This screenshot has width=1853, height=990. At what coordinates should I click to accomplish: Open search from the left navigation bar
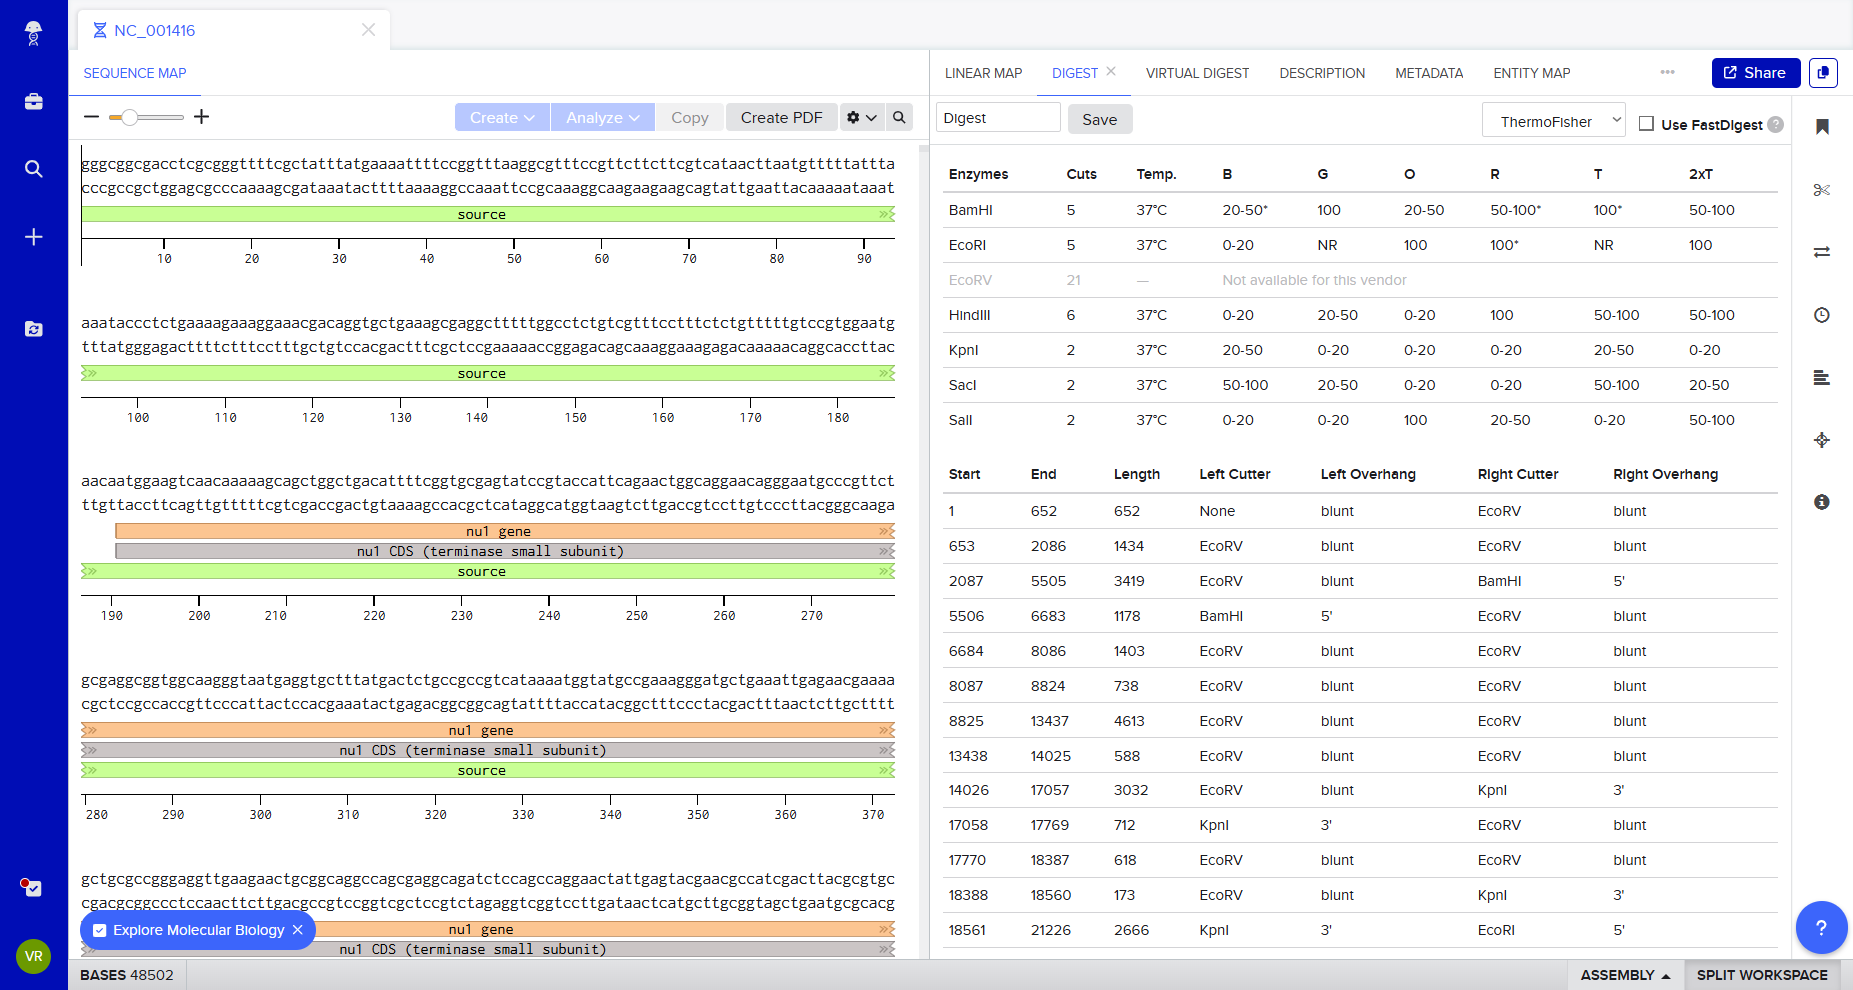pos(34,169)
